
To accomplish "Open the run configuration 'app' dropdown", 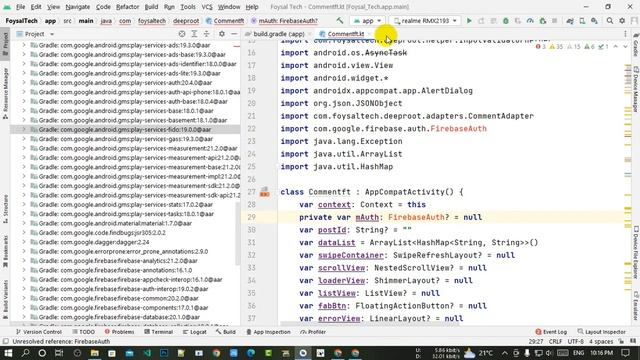I will [367, 20].
